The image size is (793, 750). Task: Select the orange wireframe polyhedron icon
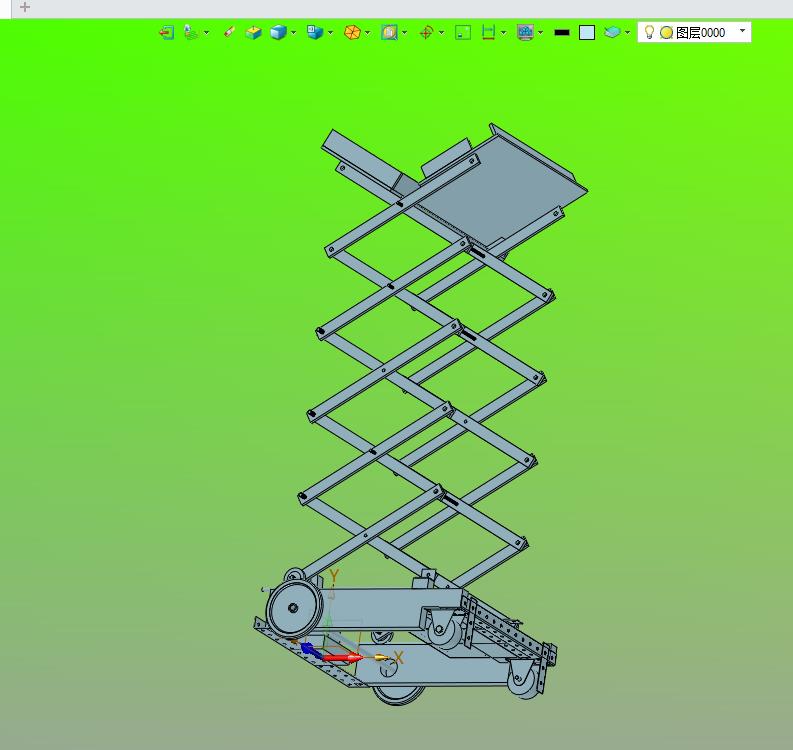[352, 32]
